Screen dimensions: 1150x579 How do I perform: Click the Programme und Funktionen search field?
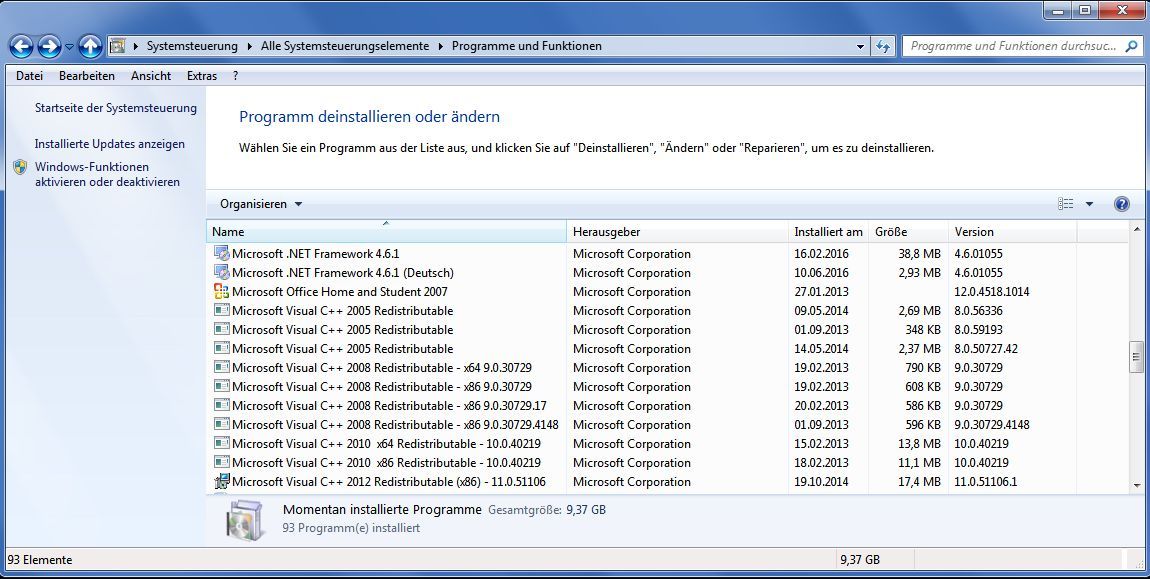(x=1010, y=46)
